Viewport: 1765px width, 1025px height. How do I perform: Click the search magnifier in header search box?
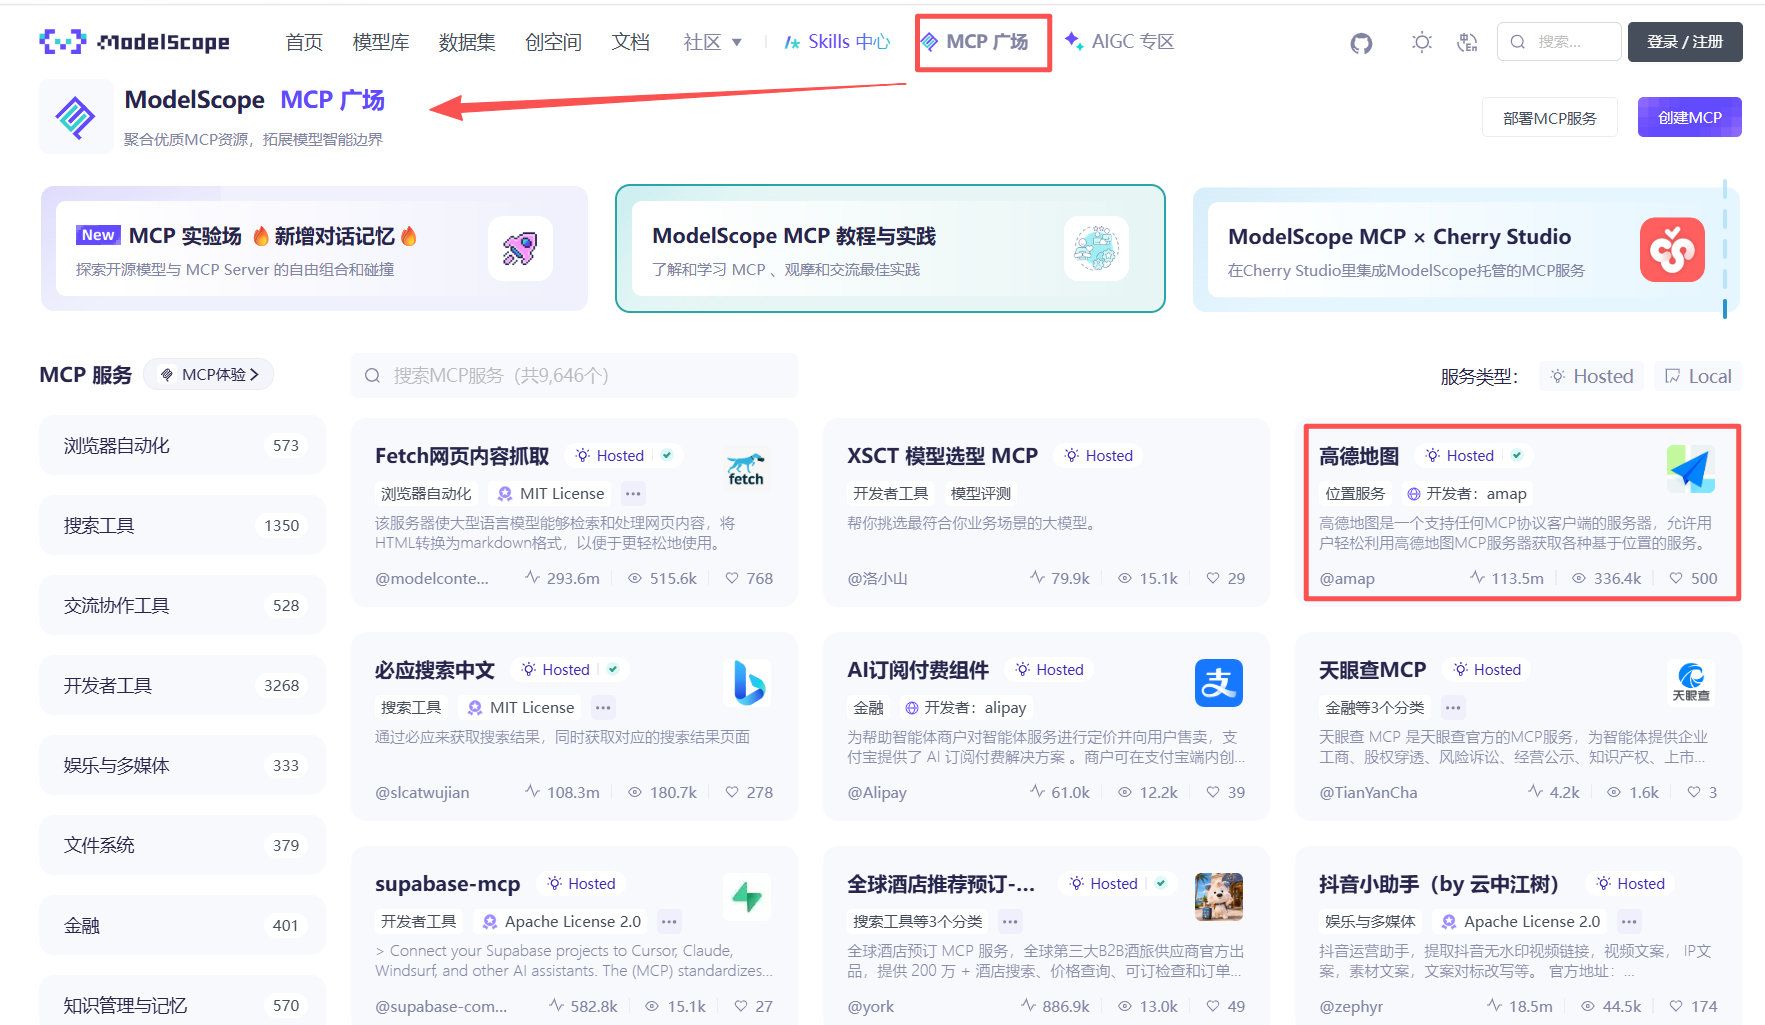[x=1518, y=42]
